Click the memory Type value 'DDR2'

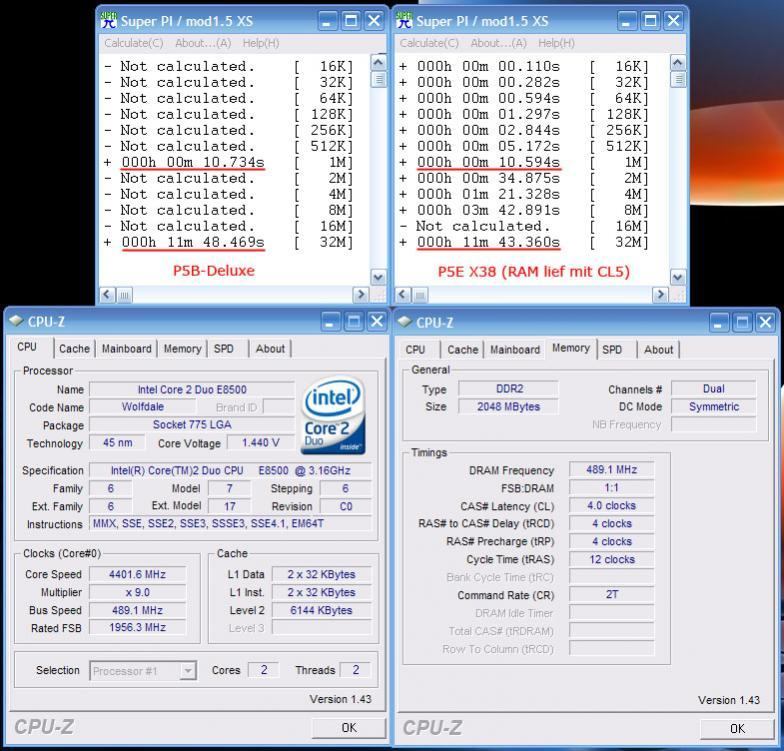pyautogui.click(x=509, y=388)
